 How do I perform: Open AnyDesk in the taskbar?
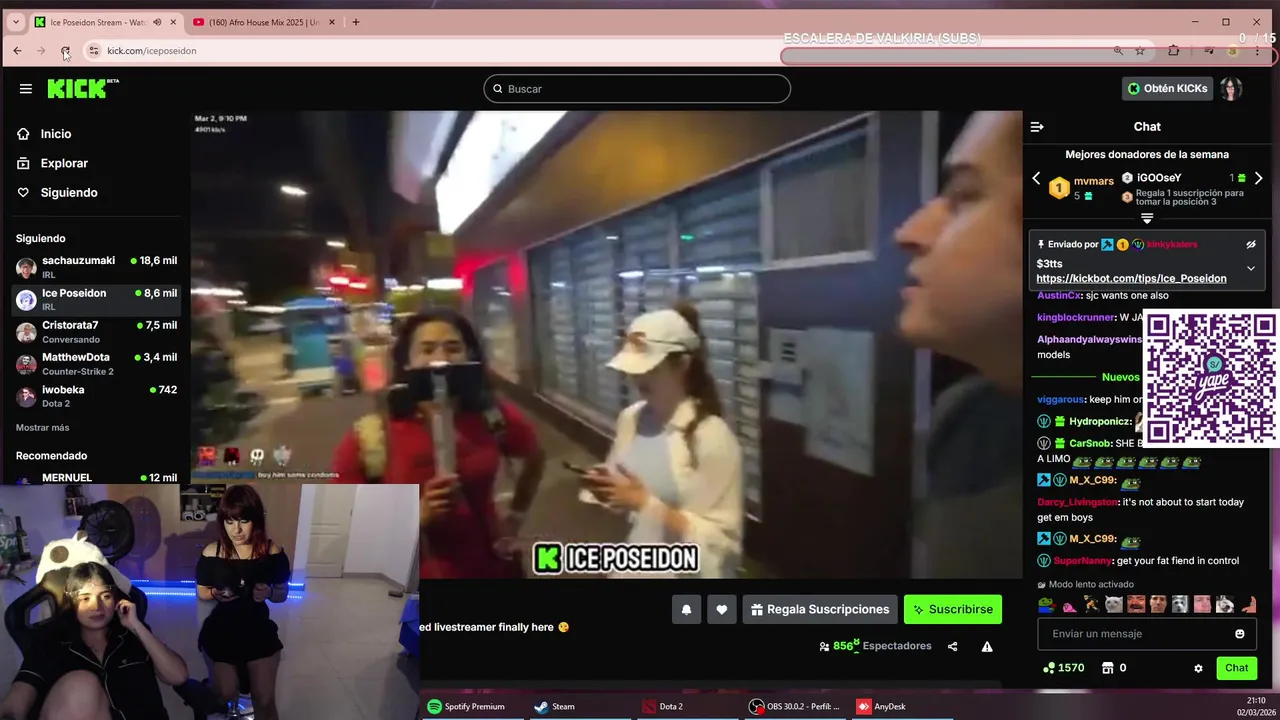coord(881,707)
